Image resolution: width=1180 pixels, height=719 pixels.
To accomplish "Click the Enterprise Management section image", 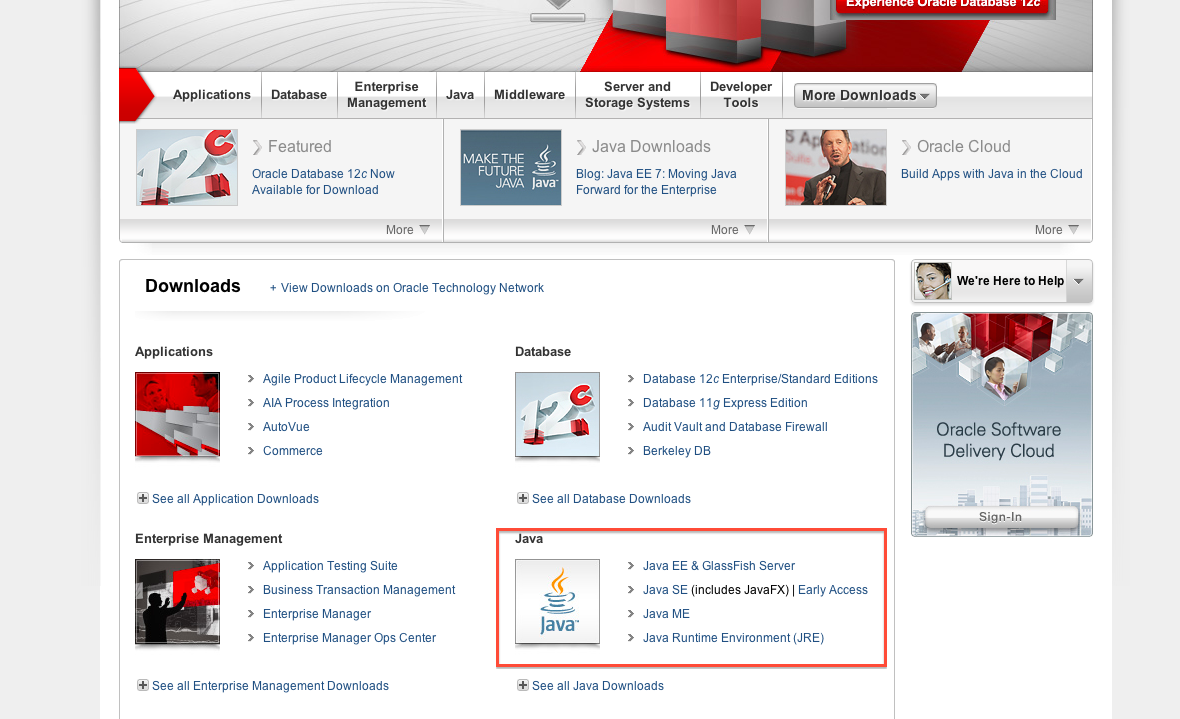I will click(178, 602).
